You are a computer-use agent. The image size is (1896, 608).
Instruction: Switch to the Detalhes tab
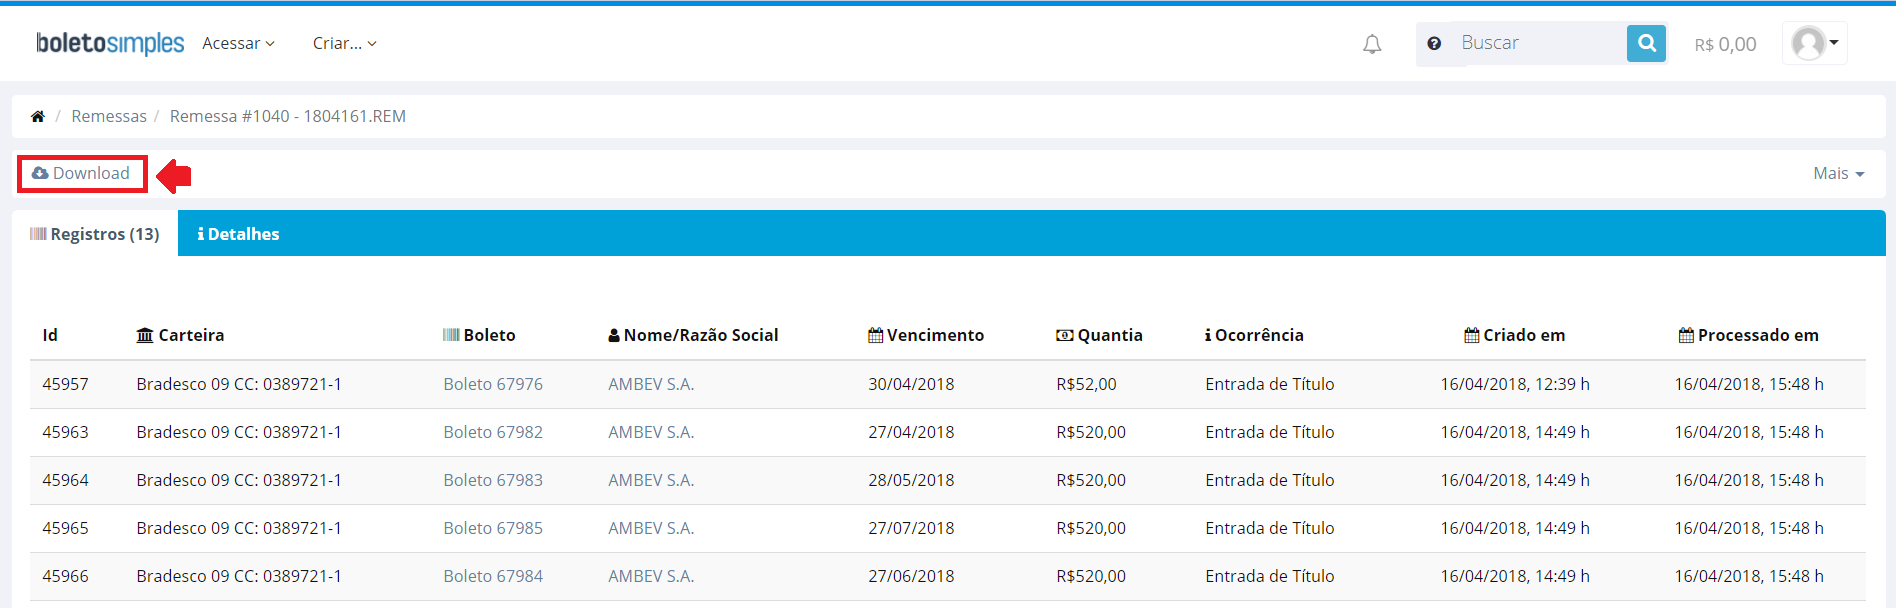point(238,234)
